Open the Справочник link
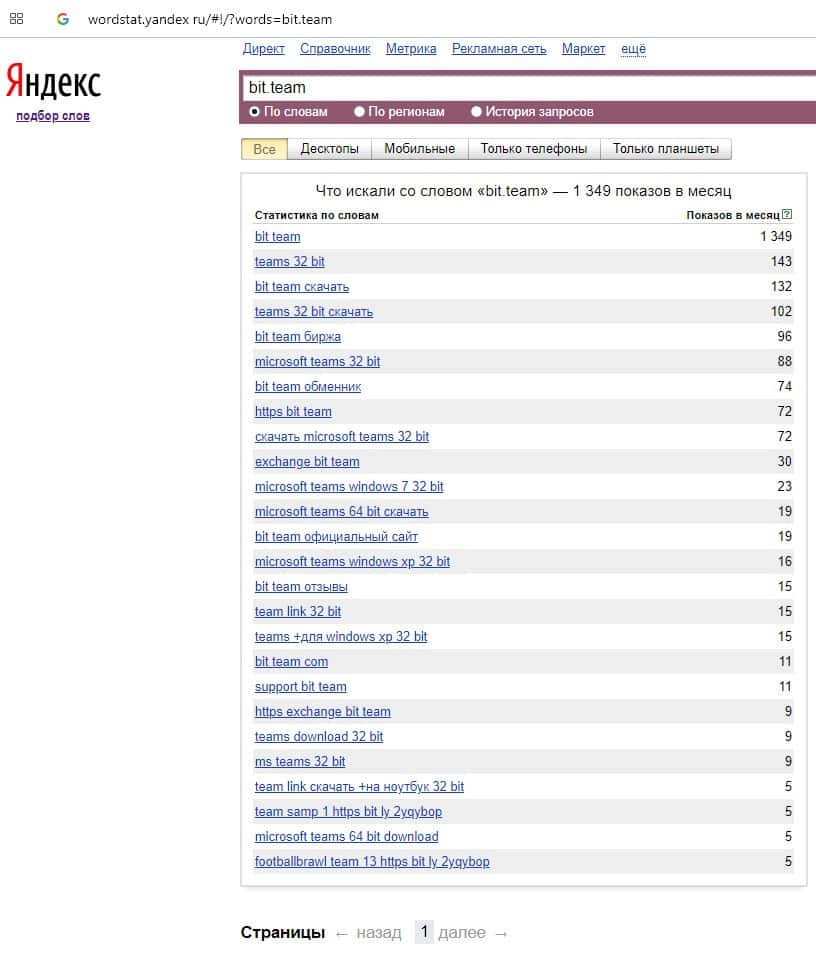Image resolution: width=816 pixels, height=959 pixels. [335, 49]
